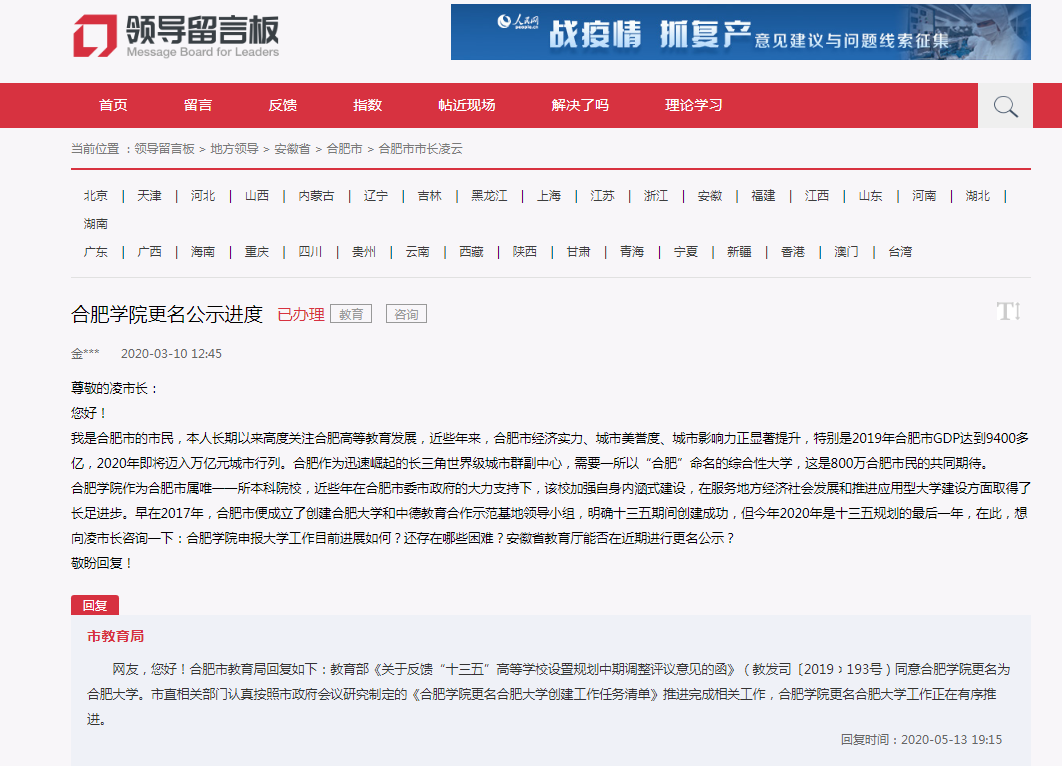The height and width of the screenshot is (766, 1062).
Task: Select 上海 in province list
Action: 549,196
